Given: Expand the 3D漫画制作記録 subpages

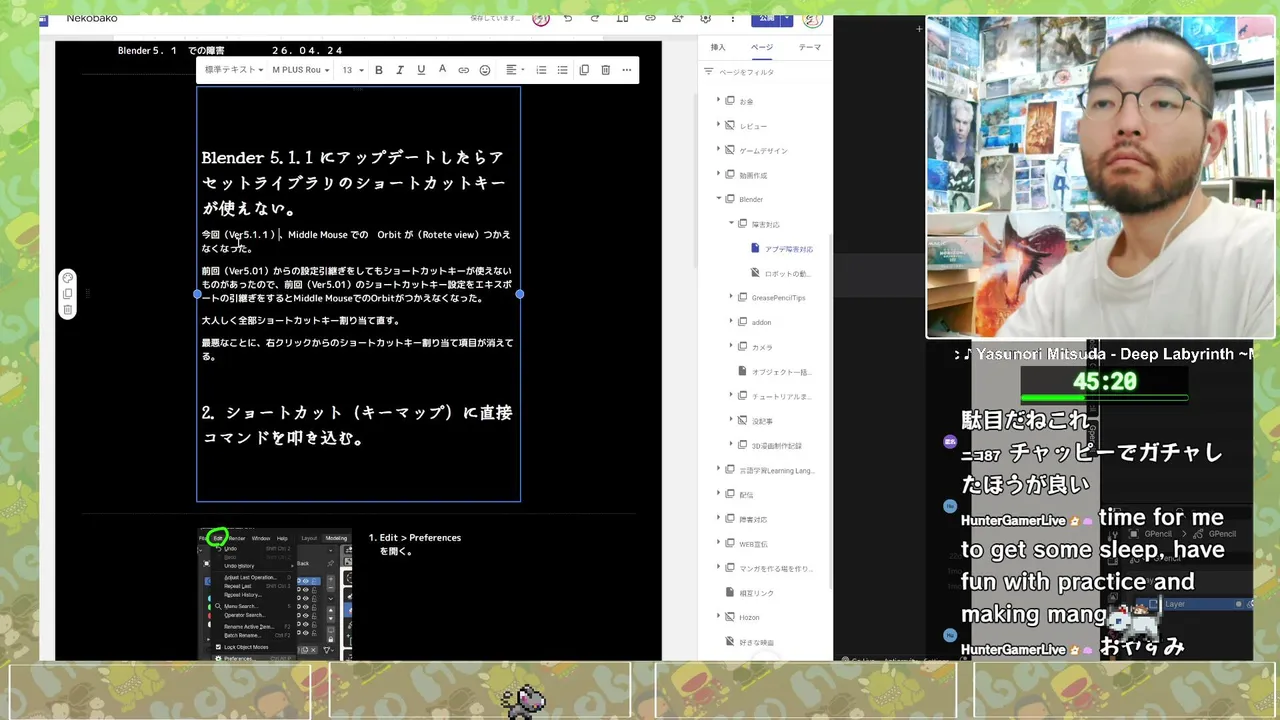Looking at the screenshot, I should 731,445.
